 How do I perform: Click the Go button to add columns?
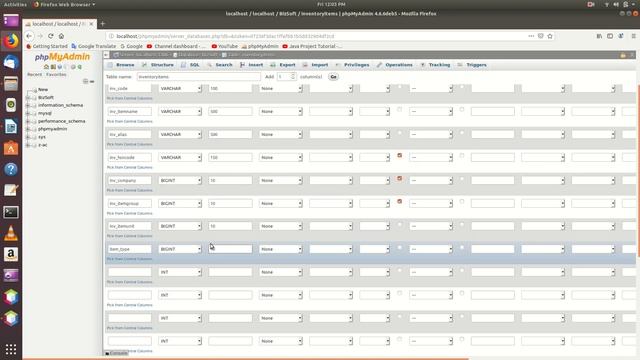pyautogui.click(x=333, y=77)
